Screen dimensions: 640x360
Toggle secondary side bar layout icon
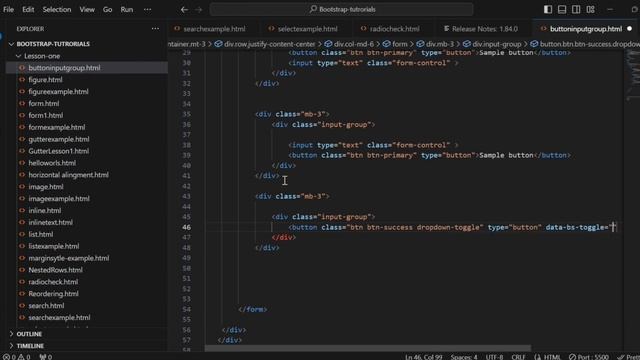pos(576,9)
